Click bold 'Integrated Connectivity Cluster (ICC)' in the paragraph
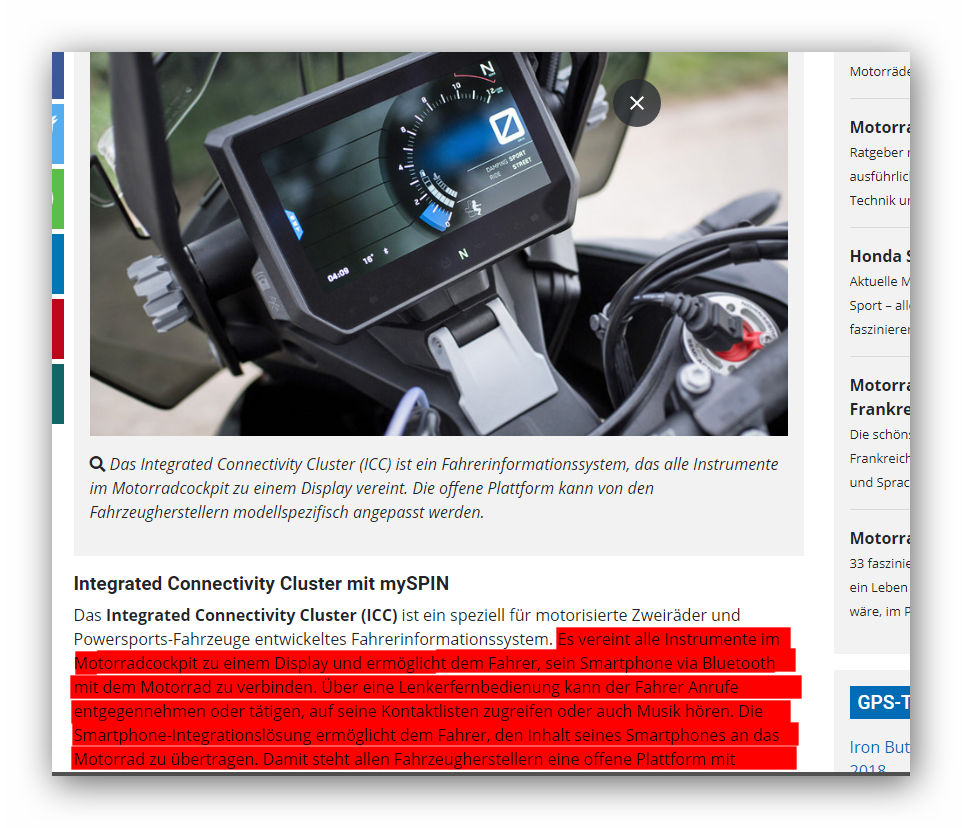The height and width of the screenshot is (828, 962). (x=252, y=614)
